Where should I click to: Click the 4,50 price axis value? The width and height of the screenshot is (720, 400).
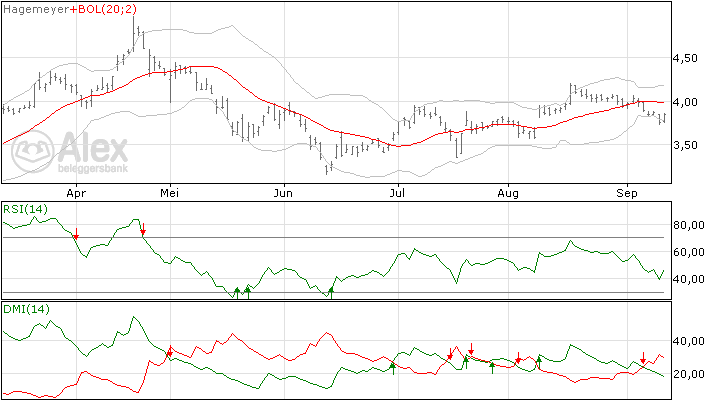685,58
